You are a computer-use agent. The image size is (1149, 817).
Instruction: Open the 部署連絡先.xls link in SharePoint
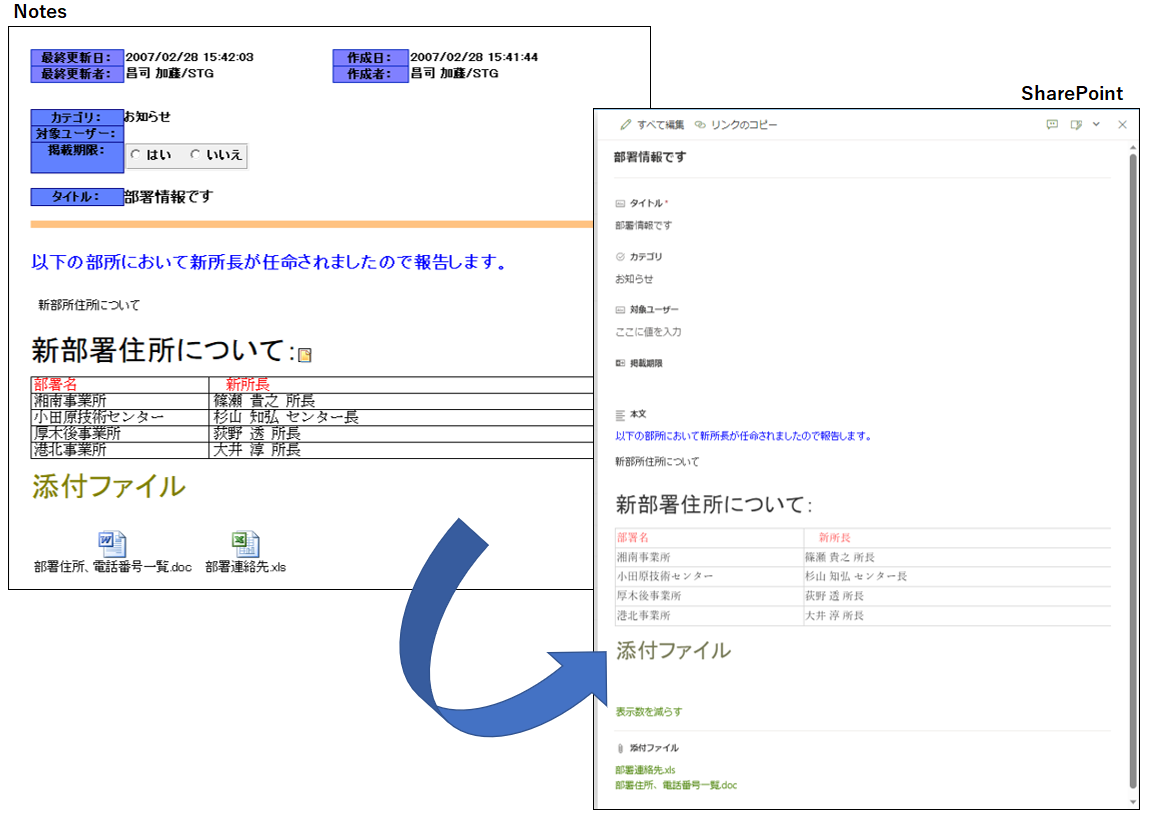coord(645,770)
